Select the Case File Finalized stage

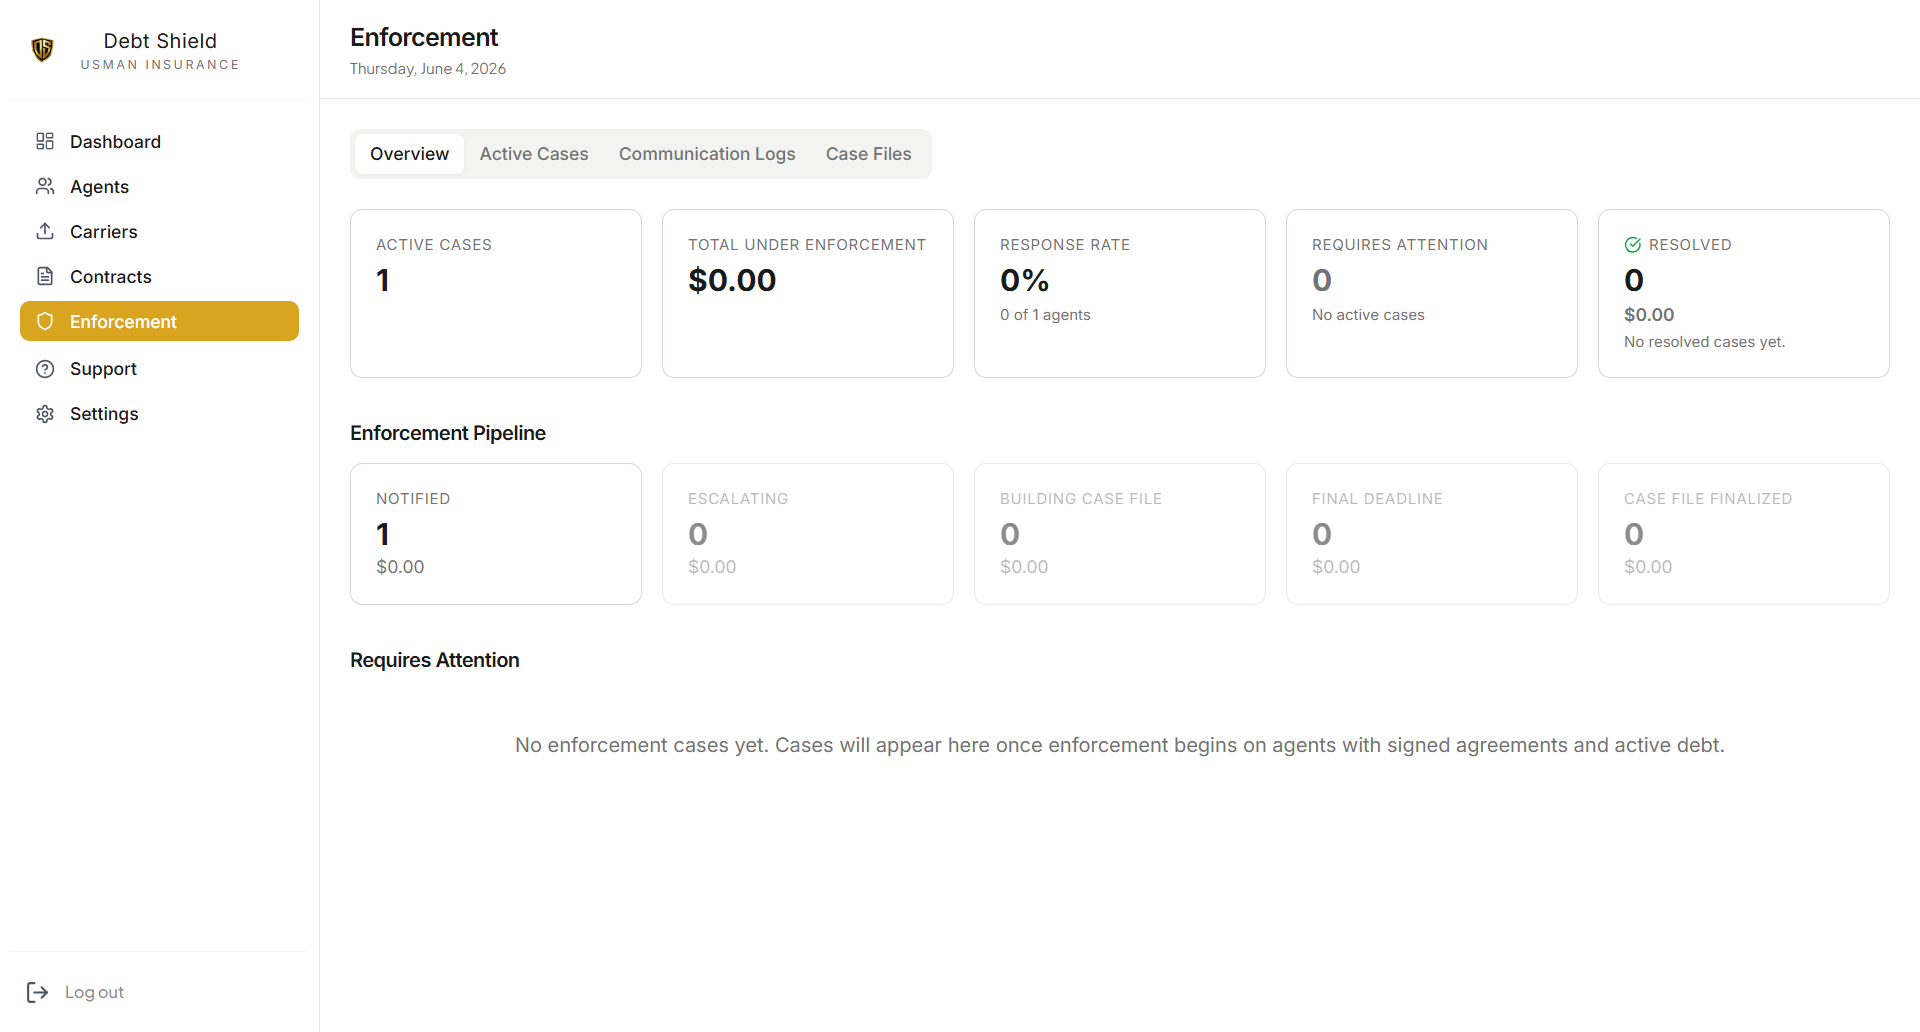[x=1744, y=534]
